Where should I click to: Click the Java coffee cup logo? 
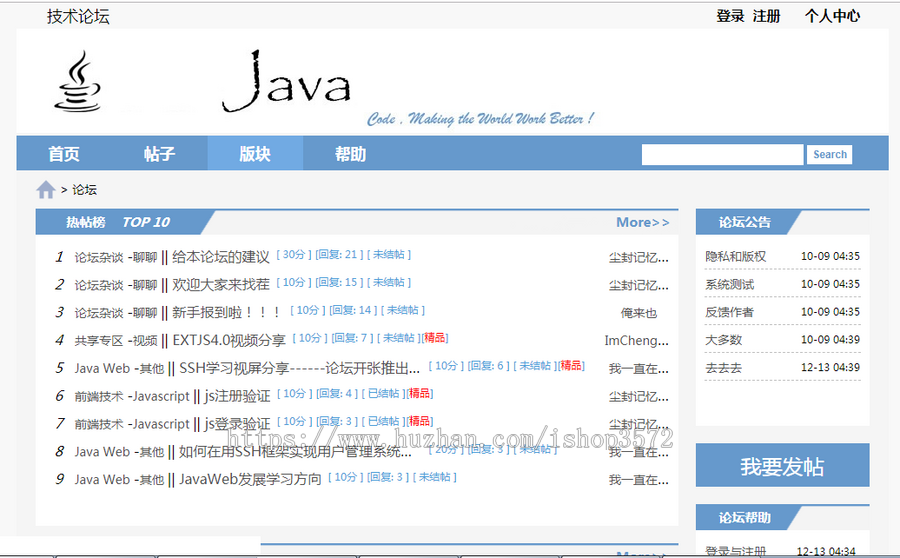click(78, 82)
